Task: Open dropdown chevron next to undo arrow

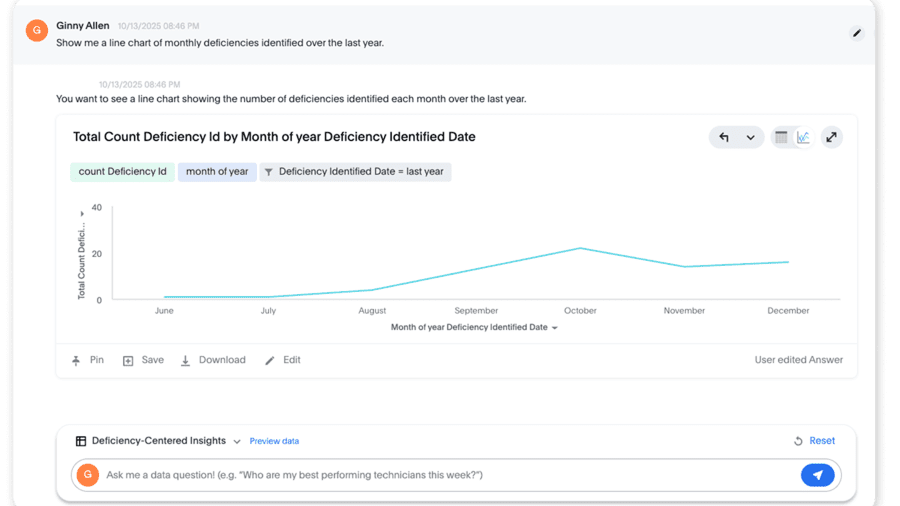Action: point(750,138)
